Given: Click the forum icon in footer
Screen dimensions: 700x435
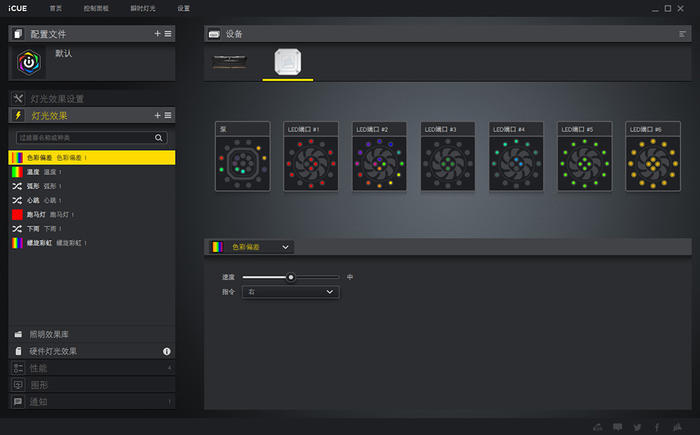Looking at the screenshot, I should (x=598, y=427).
